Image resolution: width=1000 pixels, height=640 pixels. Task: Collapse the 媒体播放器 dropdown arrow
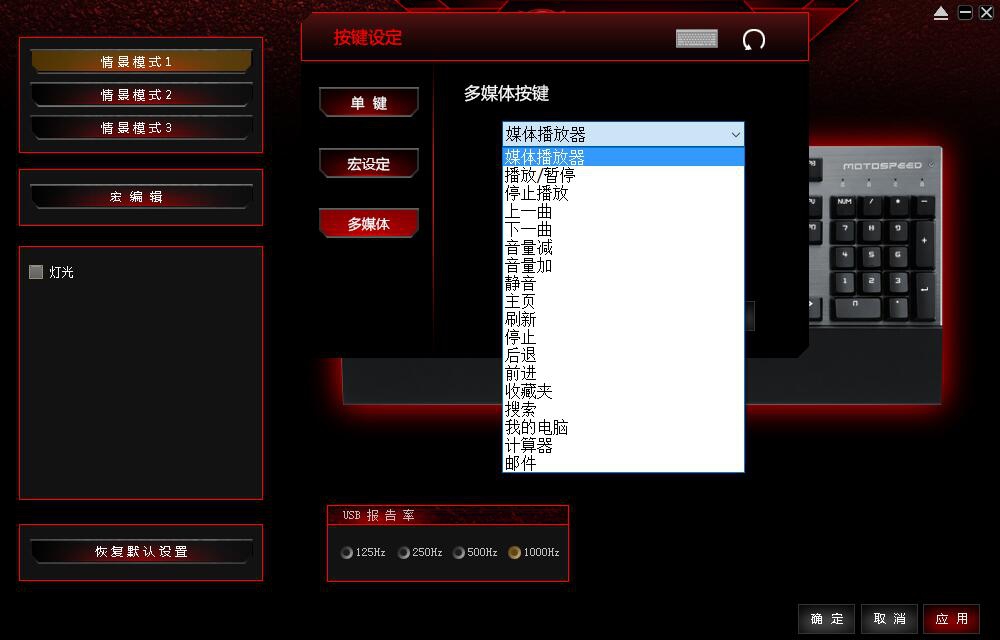click(x=735, y=134)
